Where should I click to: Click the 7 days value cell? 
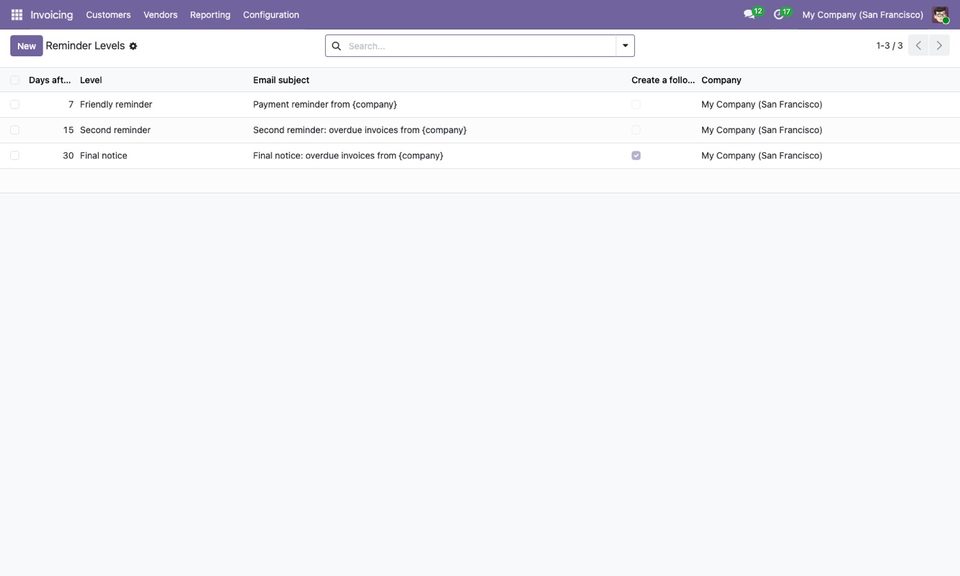(71, 105)
